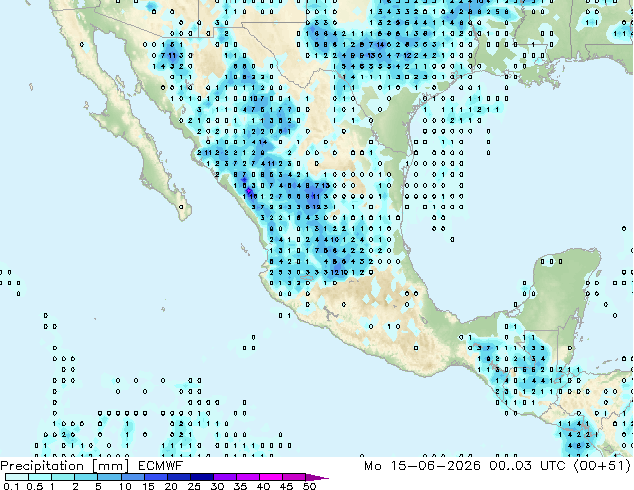
Task: Click the legend label '35'
Action: (240, 486)
